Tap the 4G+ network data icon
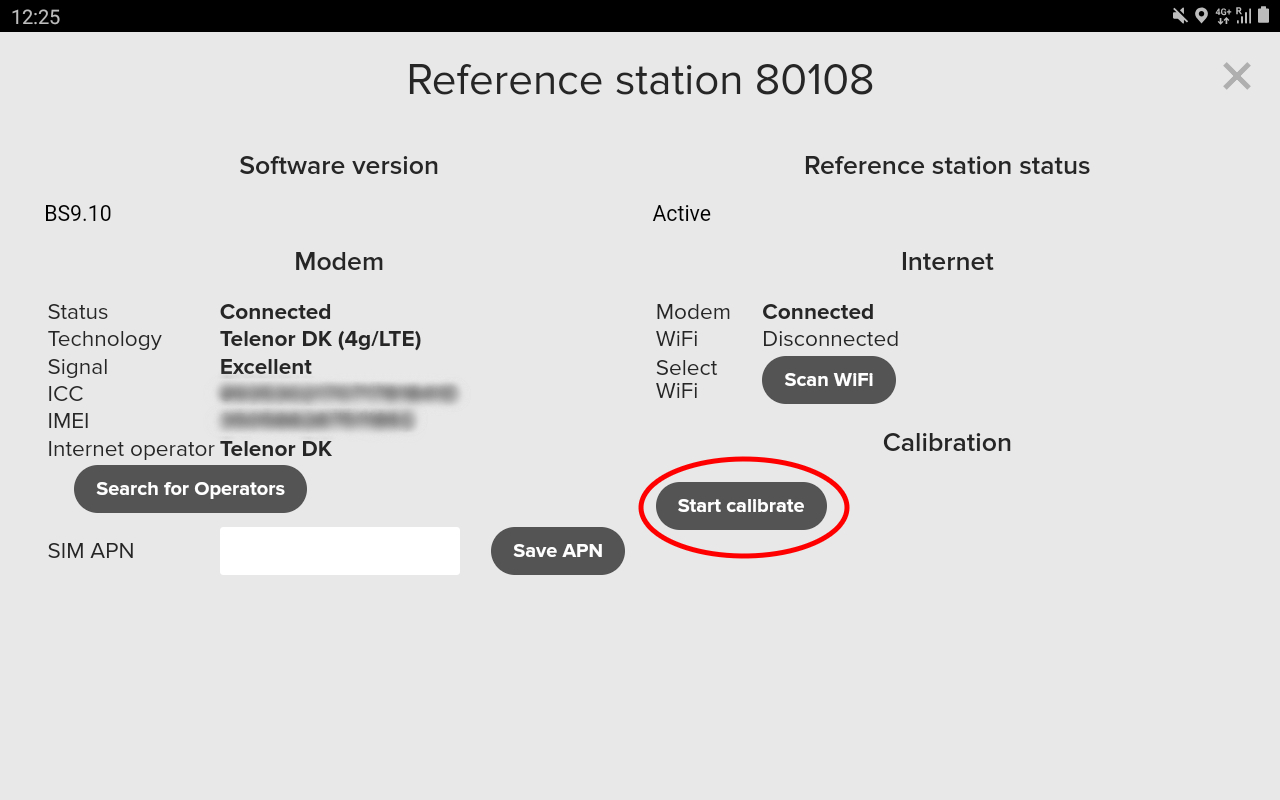The width and height of the screenshot is (1280, 800). tap(1223, 15)
